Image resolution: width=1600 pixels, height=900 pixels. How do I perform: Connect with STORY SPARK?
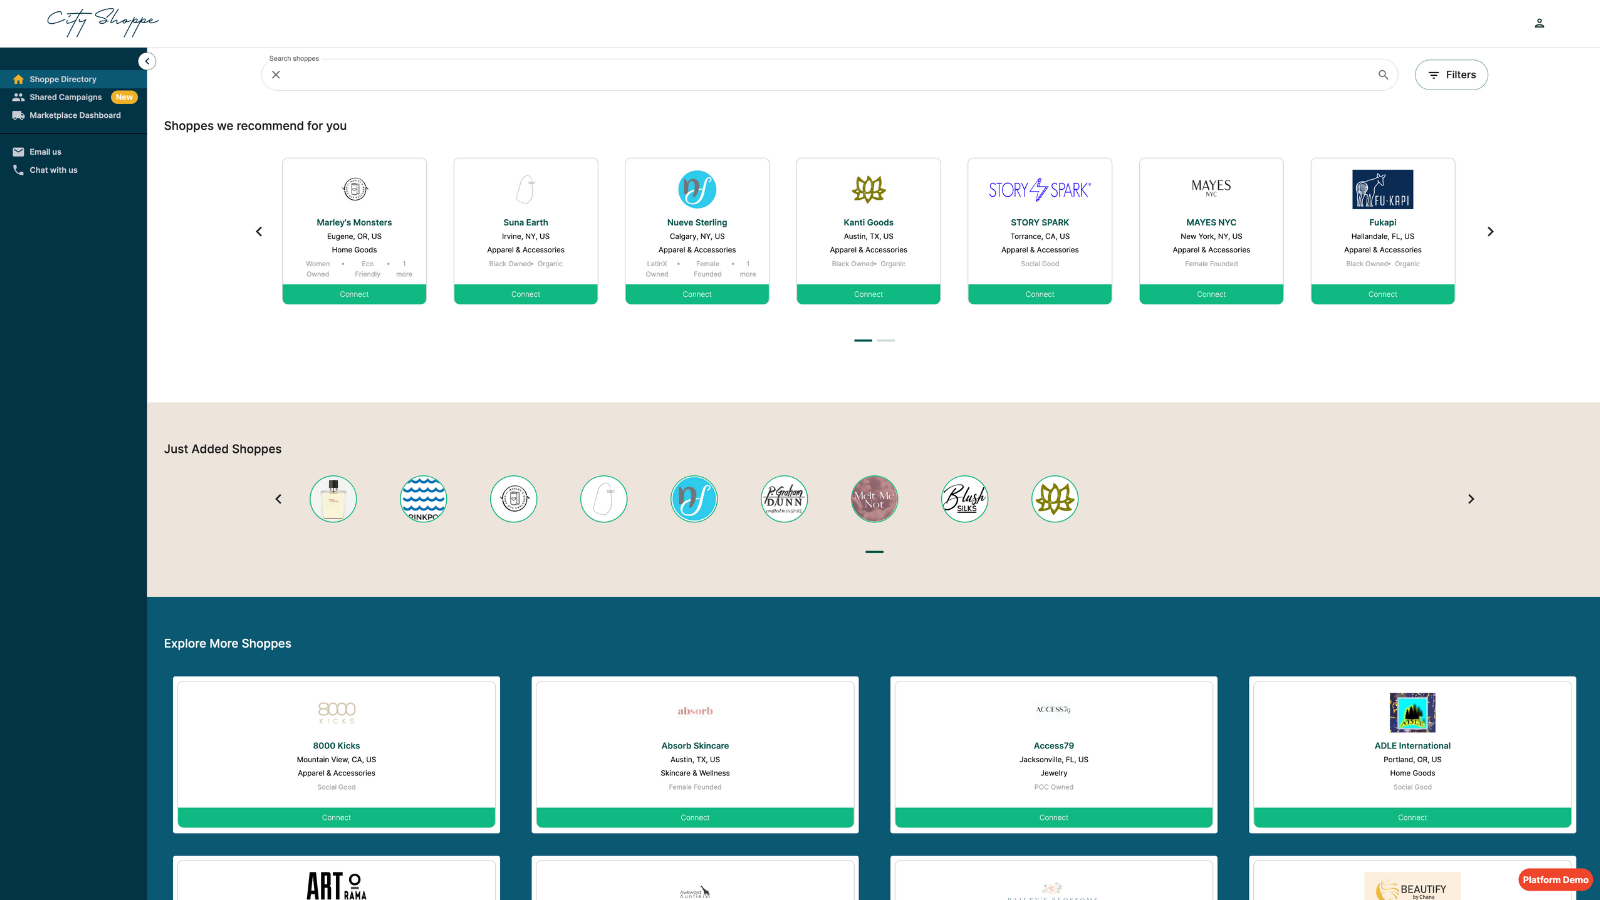coord(1040,294)
